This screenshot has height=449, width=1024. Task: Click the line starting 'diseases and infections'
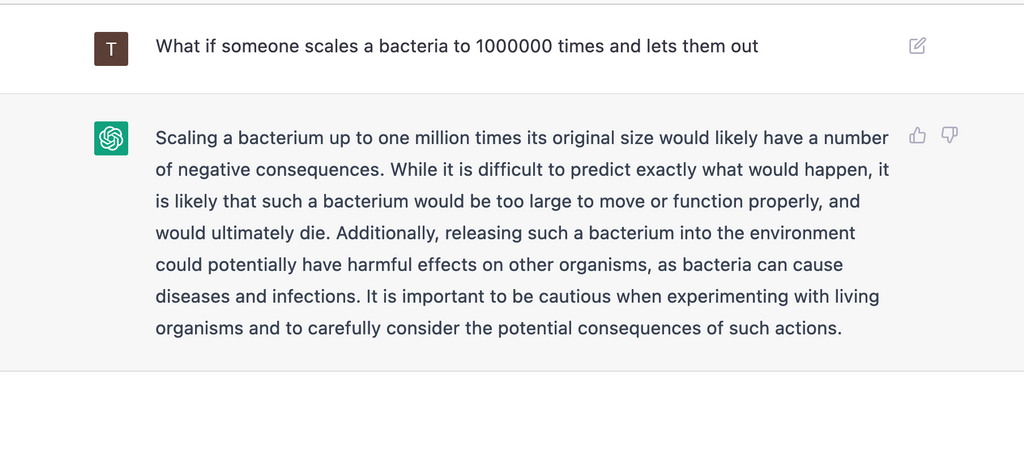pyautogui.click(x=517, y=296)
